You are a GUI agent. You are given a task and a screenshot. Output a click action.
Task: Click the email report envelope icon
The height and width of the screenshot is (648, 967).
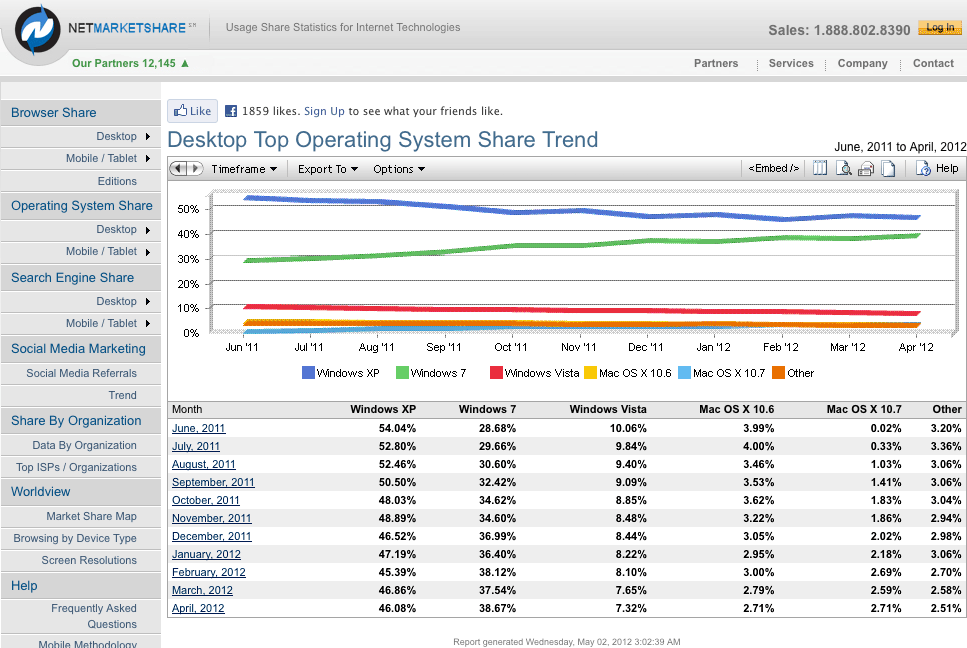pyautogui.click(x=866, y=168)
